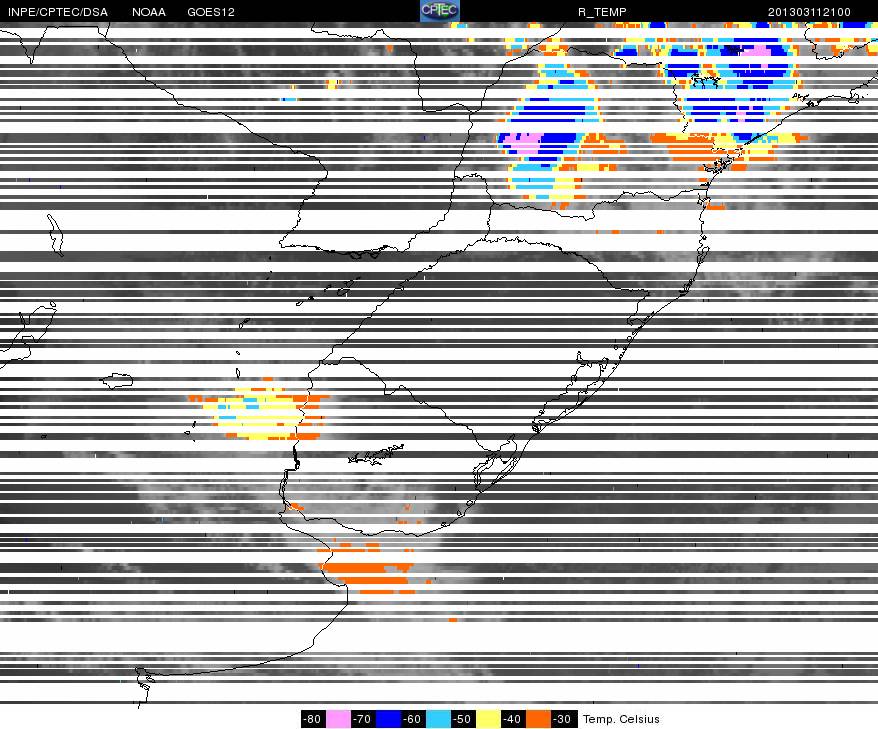This screenshot has height=729, width=878.
Task: Click the 201303112100 timestamp
Action: point(809,12)
